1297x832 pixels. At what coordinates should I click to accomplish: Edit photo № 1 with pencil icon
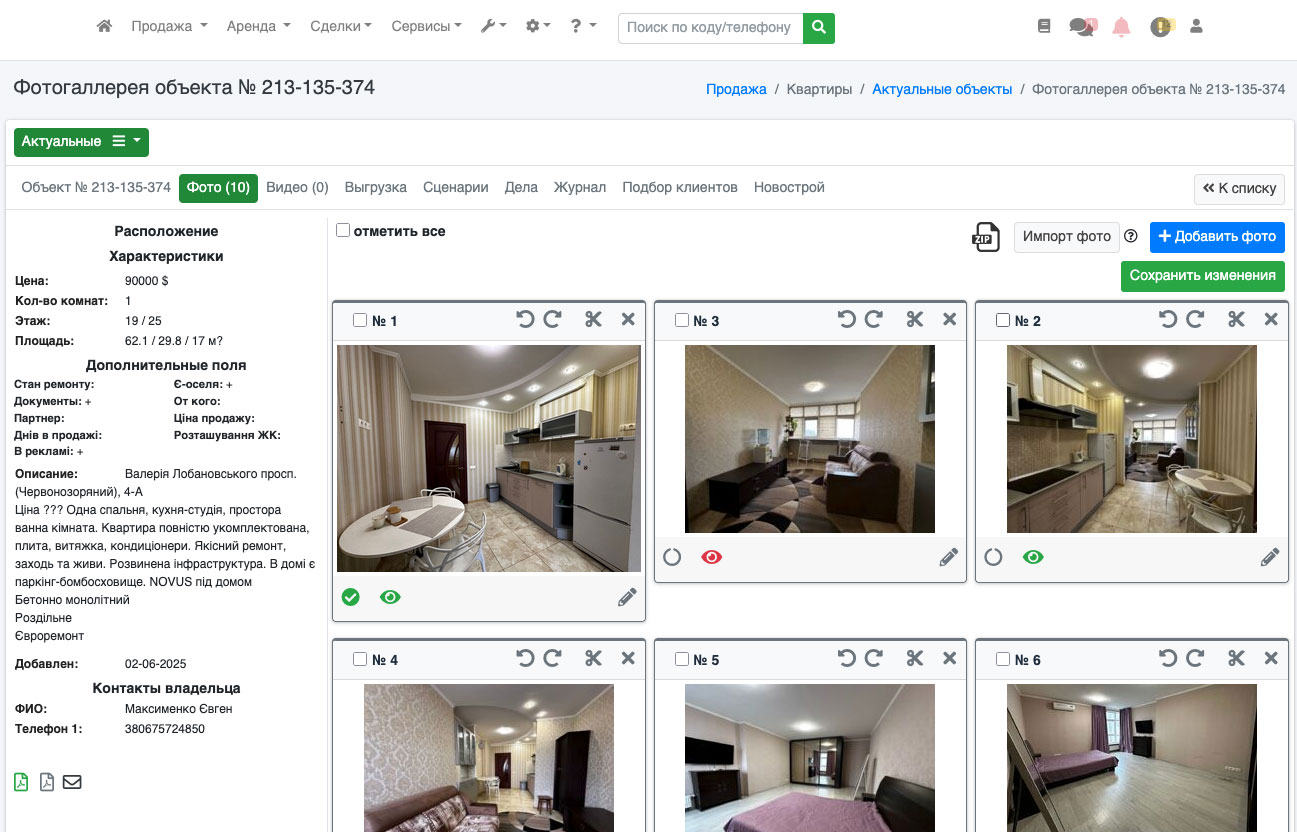627,597
